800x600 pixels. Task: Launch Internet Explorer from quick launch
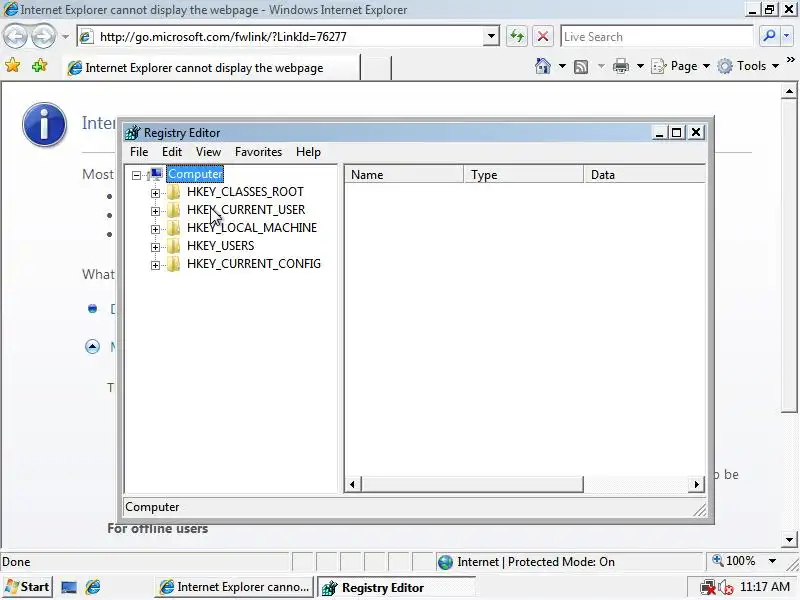click(x=93, y=587)
